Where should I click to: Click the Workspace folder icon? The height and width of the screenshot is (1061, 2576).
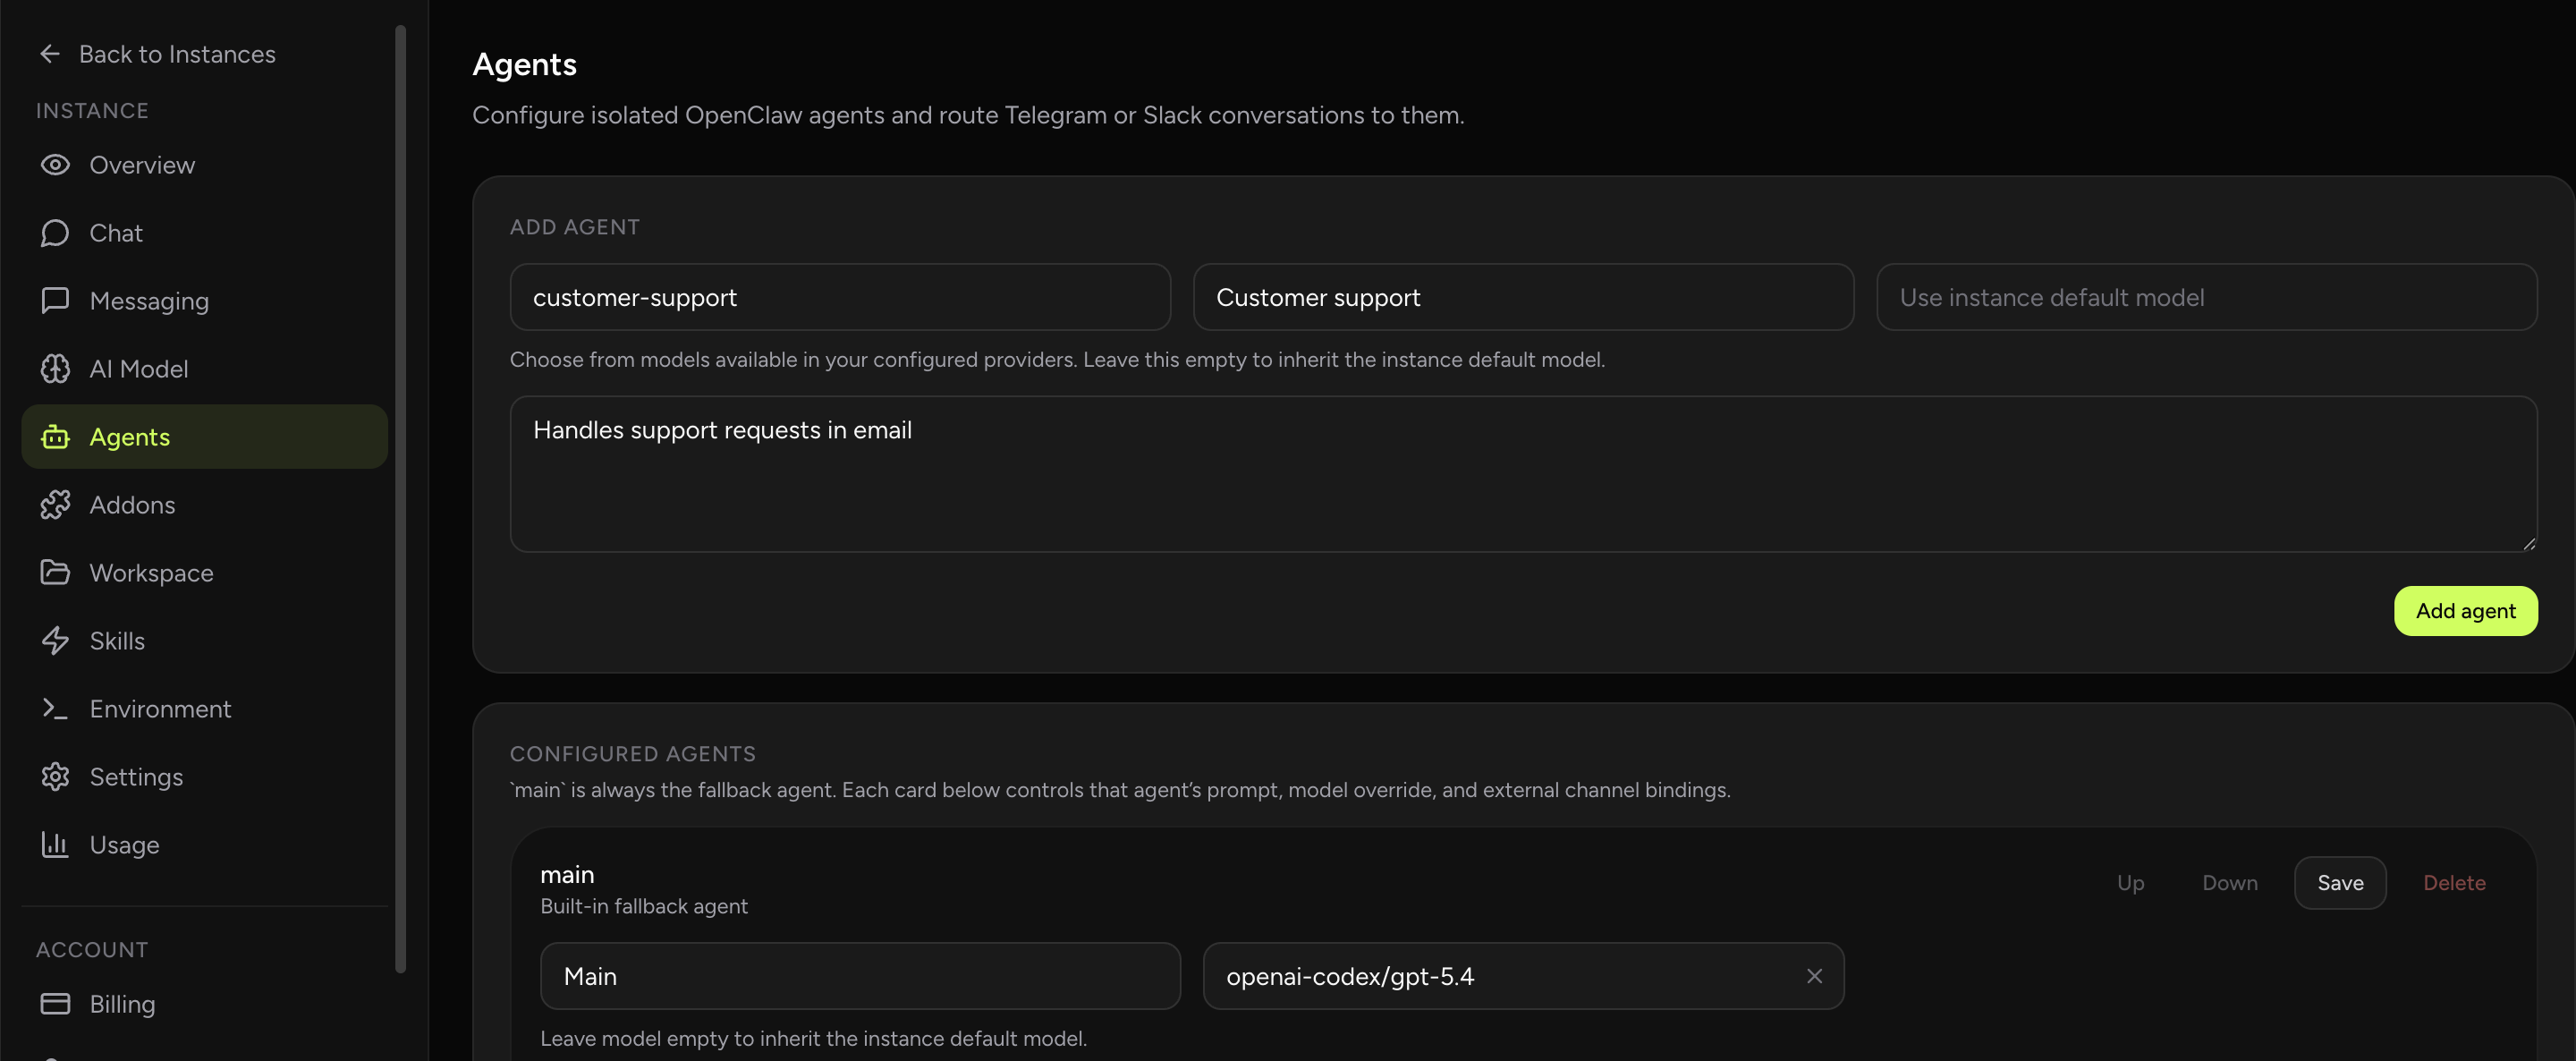[55, 572]
